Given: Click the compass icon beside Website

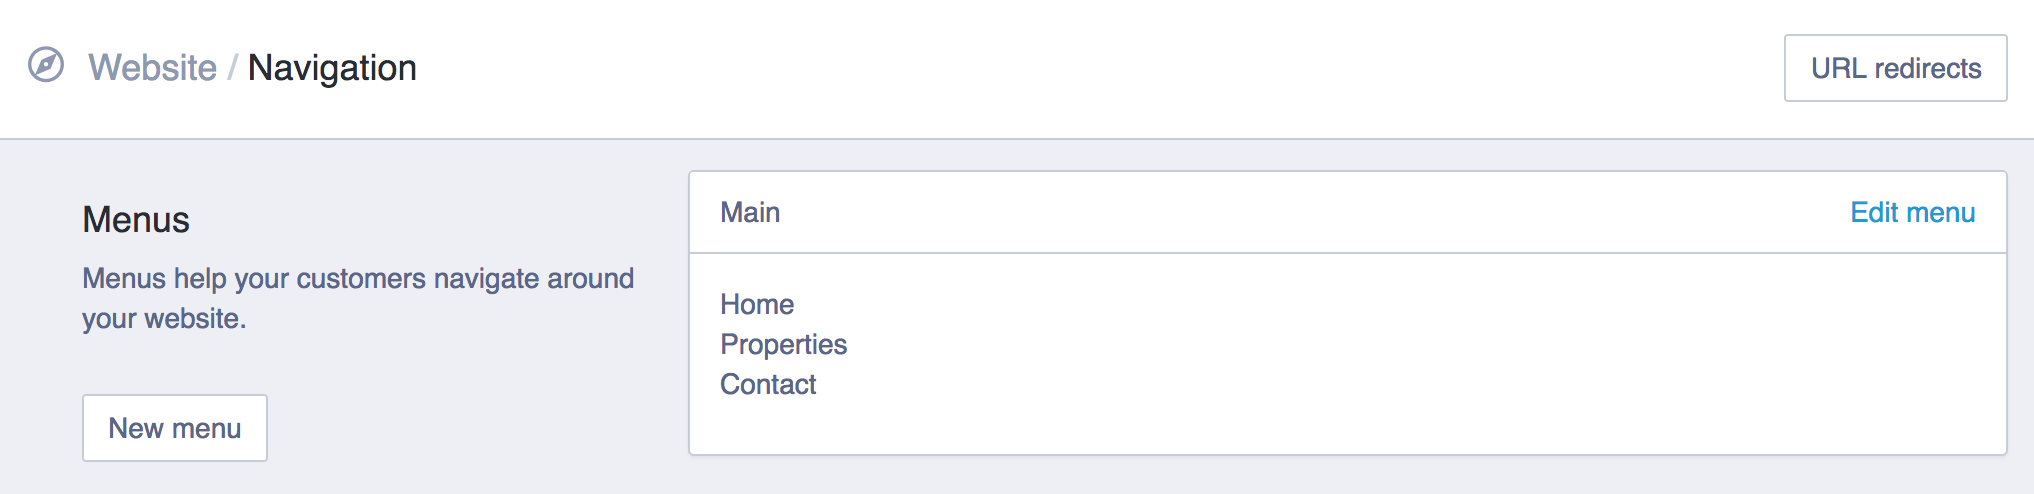Looking at the screenshot, I should (x=46, y=66).
